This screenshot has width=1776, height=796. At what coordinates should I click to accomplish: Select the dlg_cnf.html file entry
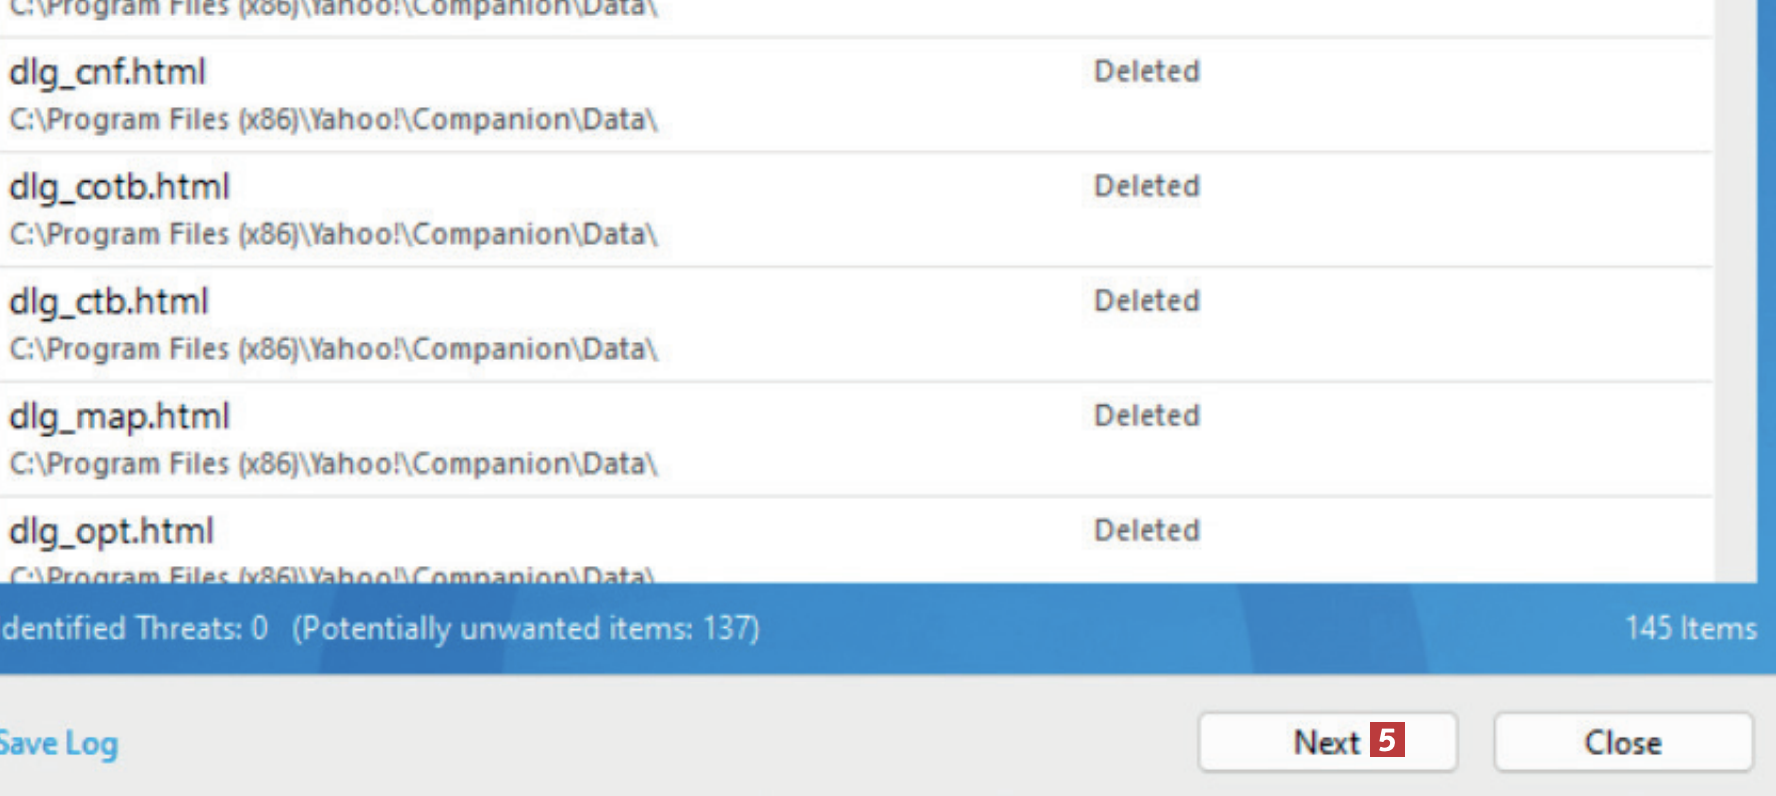(856, 95)
